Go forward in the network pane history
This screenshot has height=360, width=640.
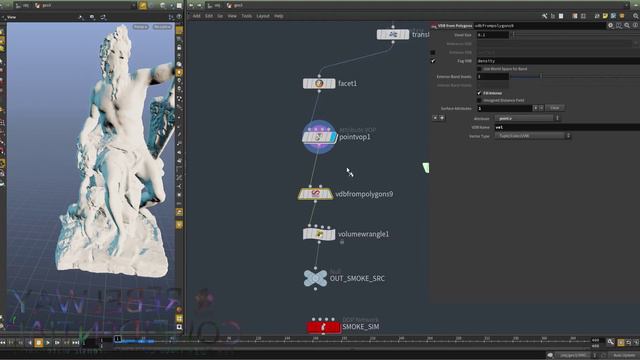coord(199,5)
